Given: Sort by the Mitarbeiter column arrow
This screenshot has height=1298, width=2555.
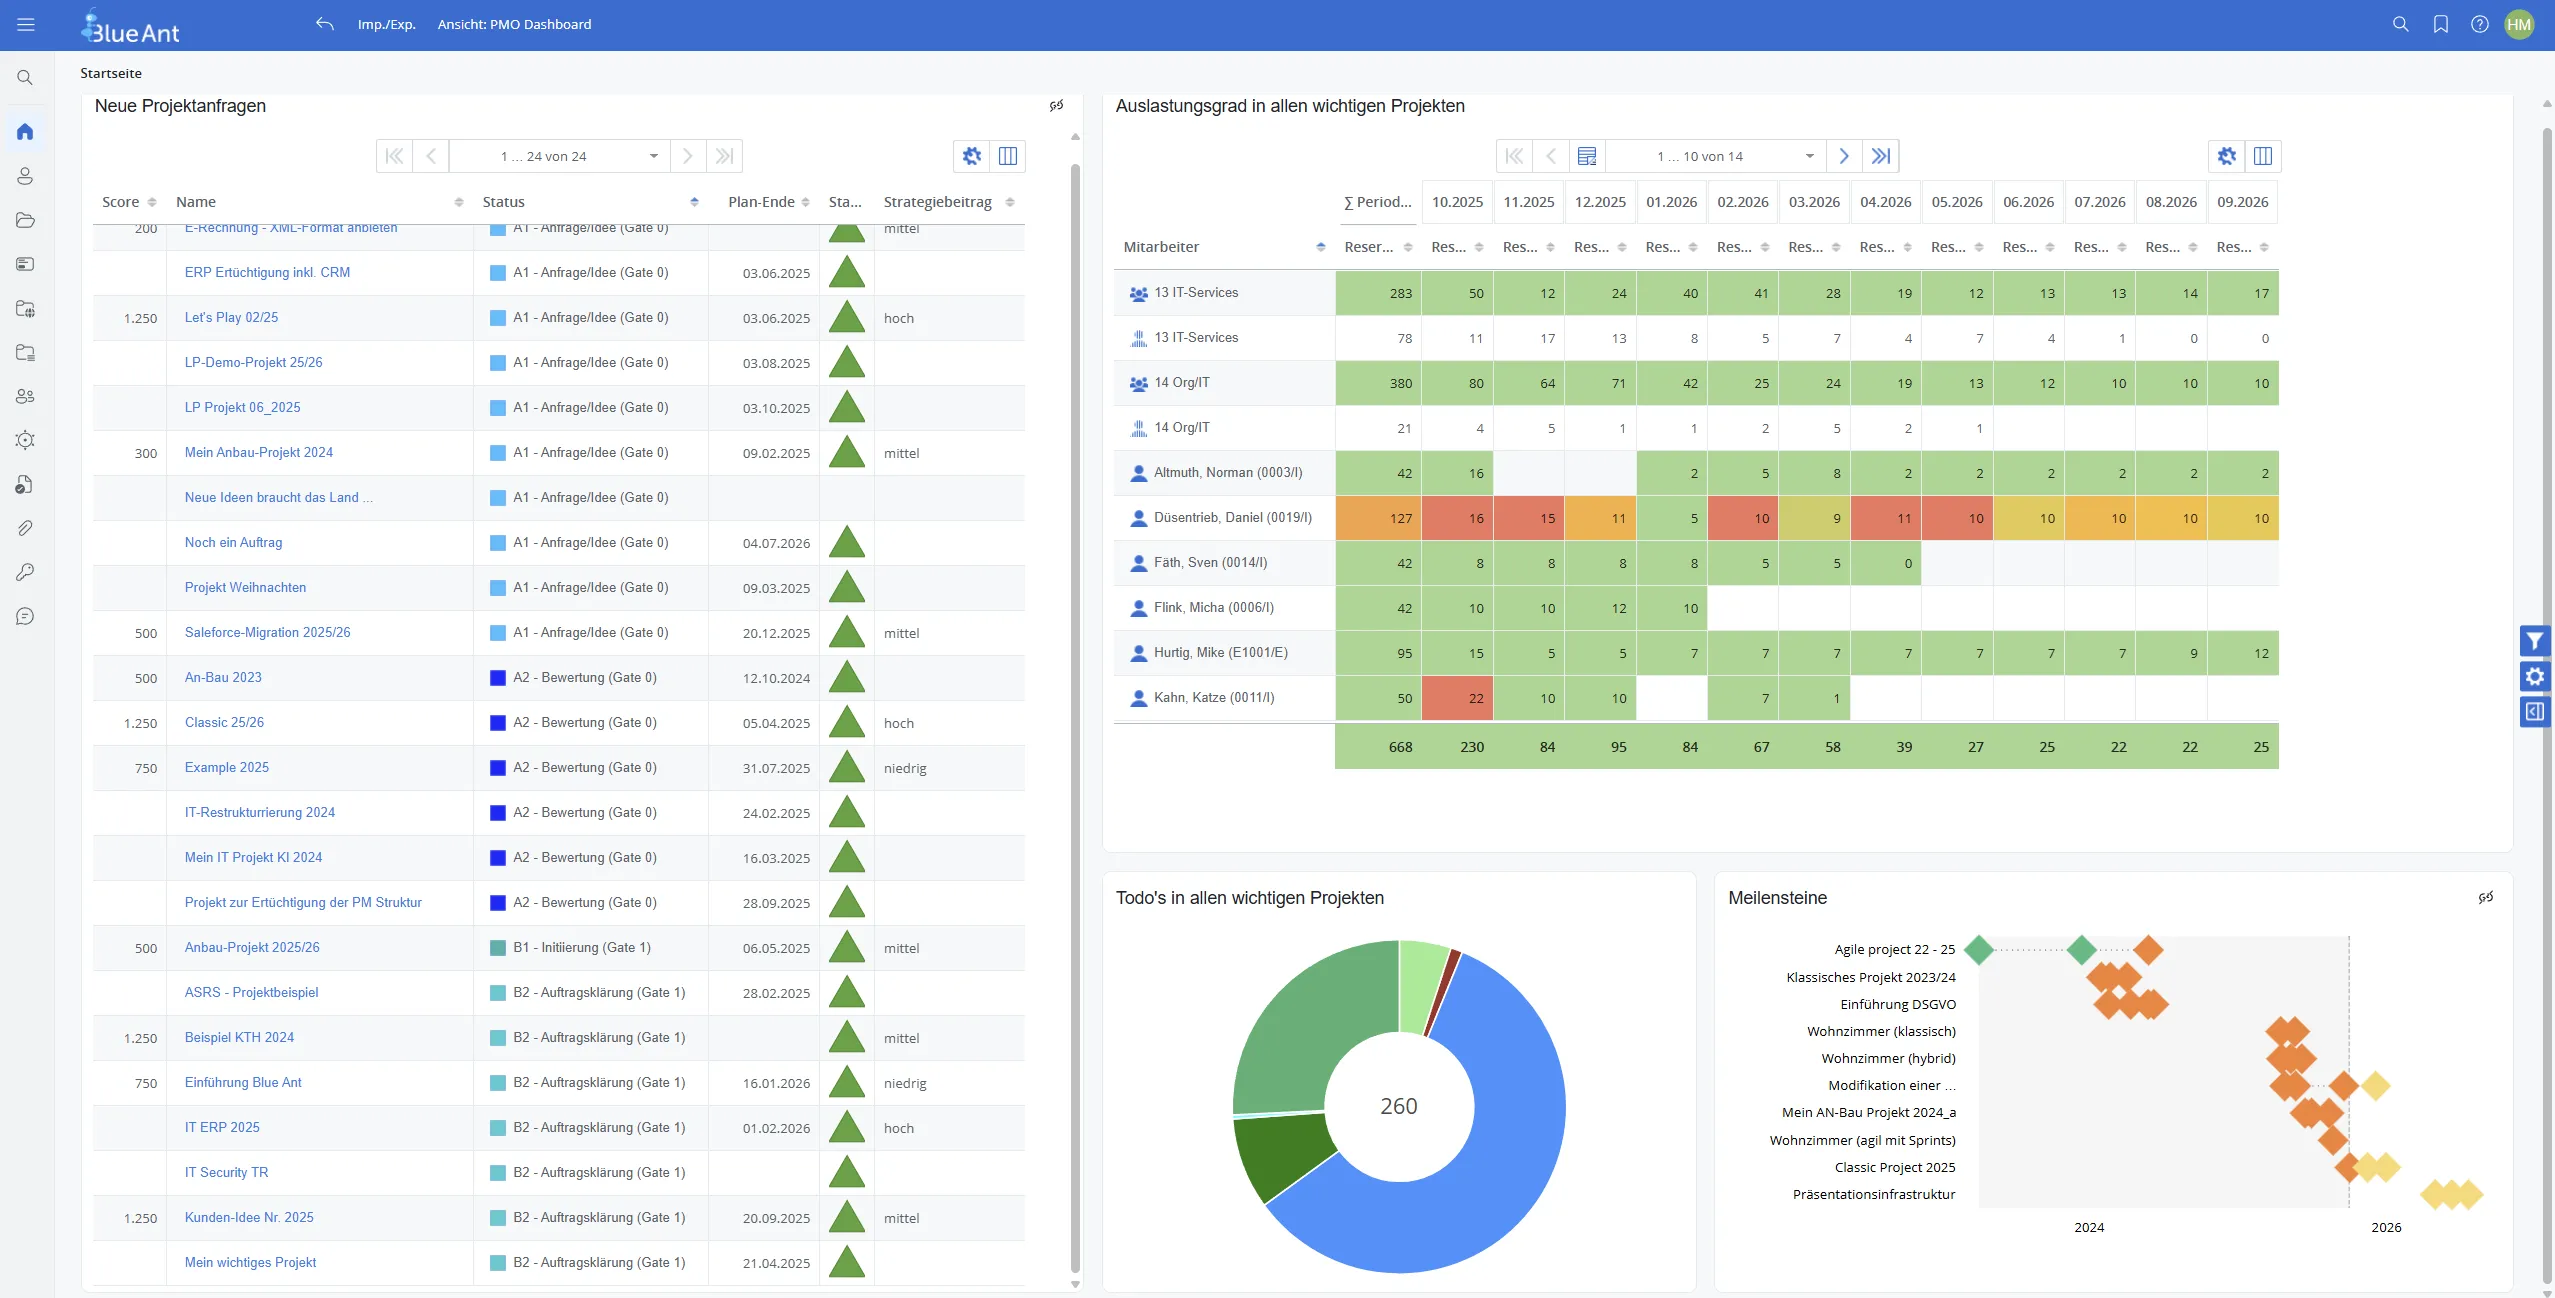Looking at the screenshot, I should 1320,247.
